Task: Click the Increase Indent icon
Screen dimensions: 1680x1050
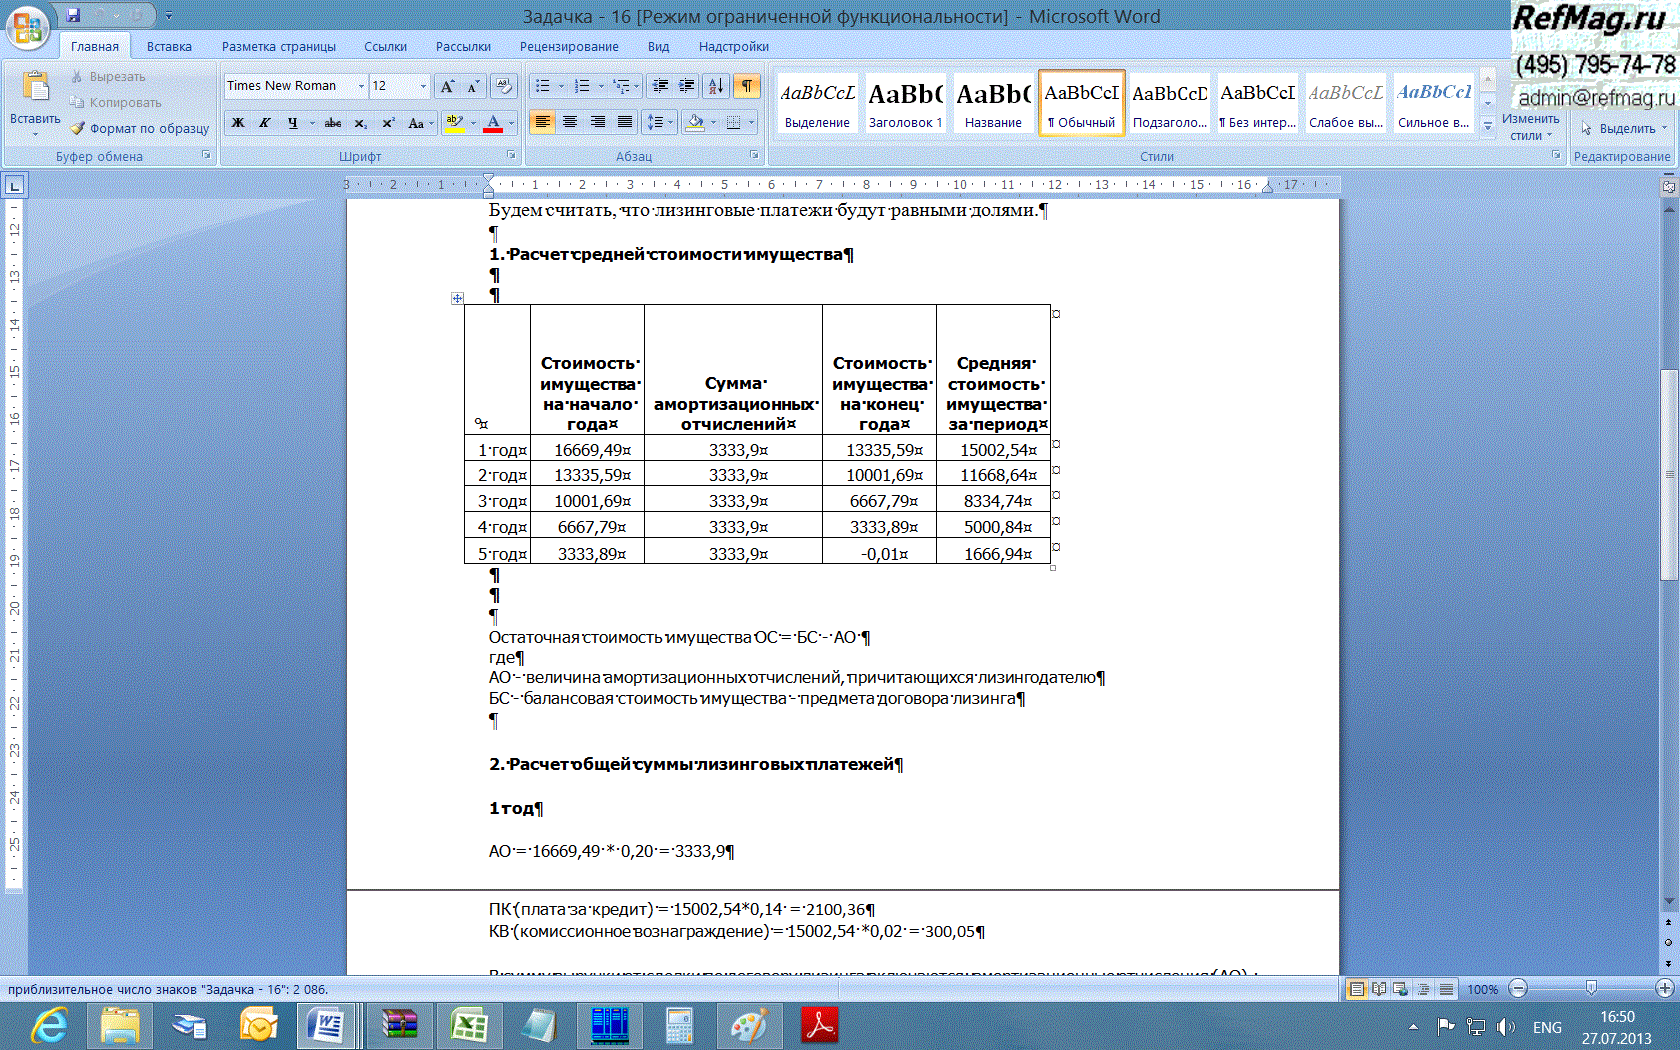Action: tap(687, 86)
